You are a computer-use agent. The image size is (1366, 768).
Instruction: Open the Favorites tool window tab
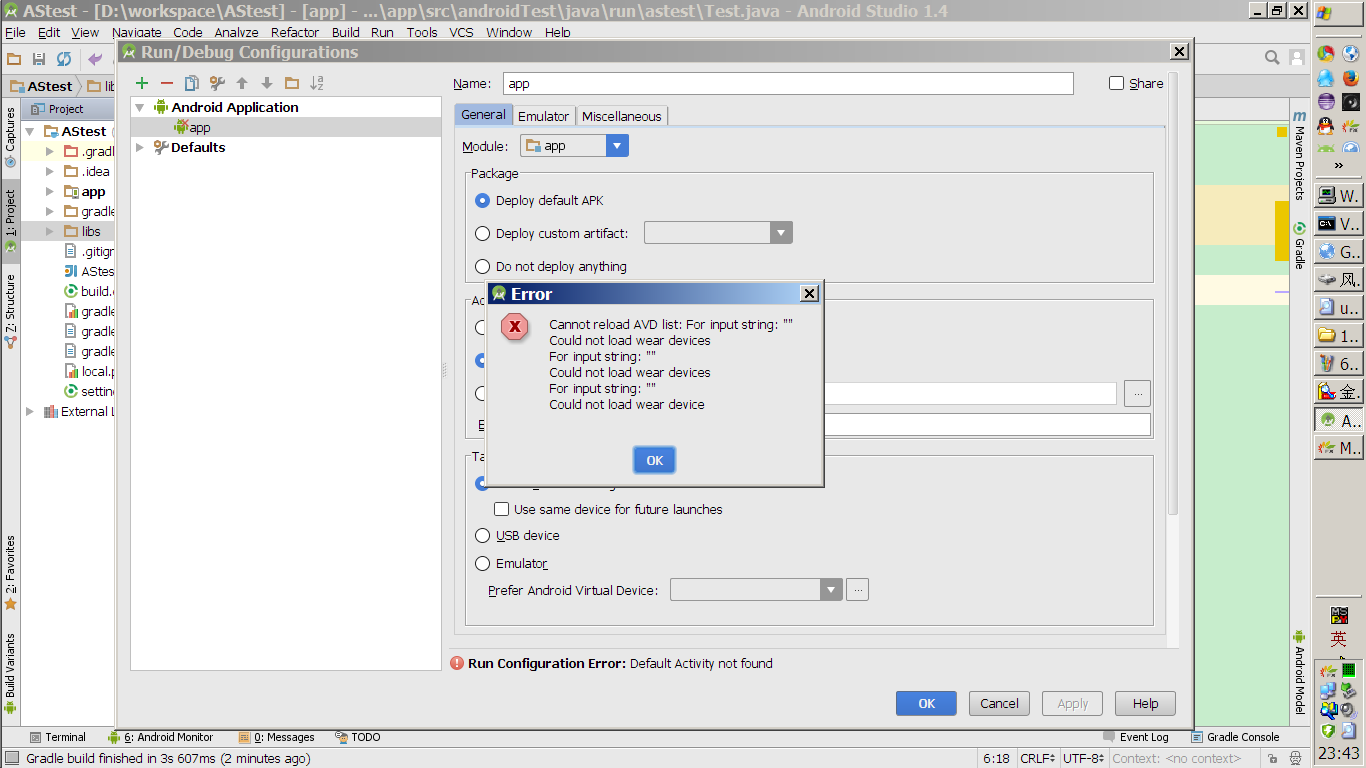(x=10, y=572)
